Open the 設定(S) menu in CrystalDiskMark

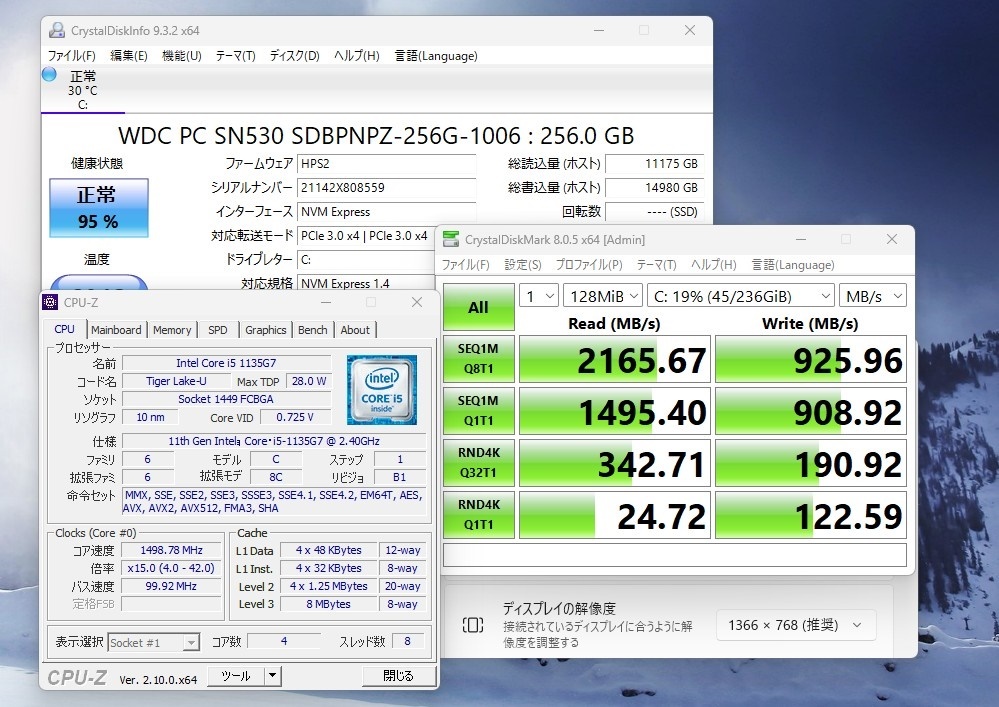pyautogui.click(x=522, y=264)
